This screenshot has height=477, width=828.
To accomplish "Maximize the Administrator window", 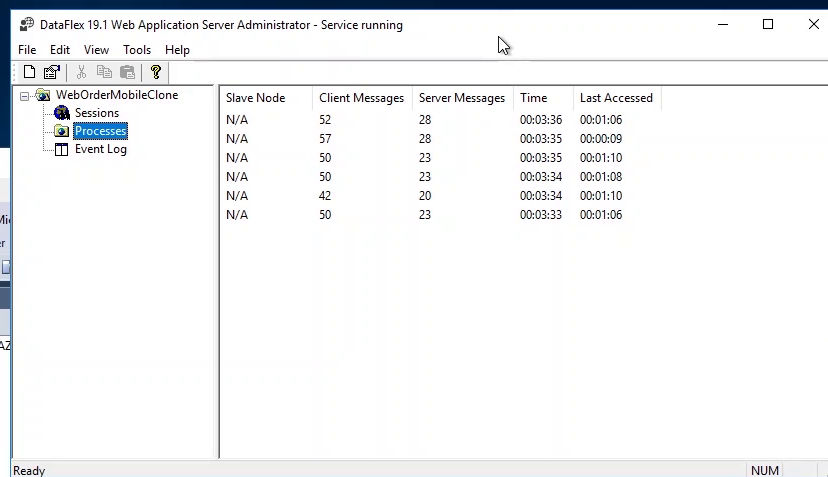I will 768,25.
